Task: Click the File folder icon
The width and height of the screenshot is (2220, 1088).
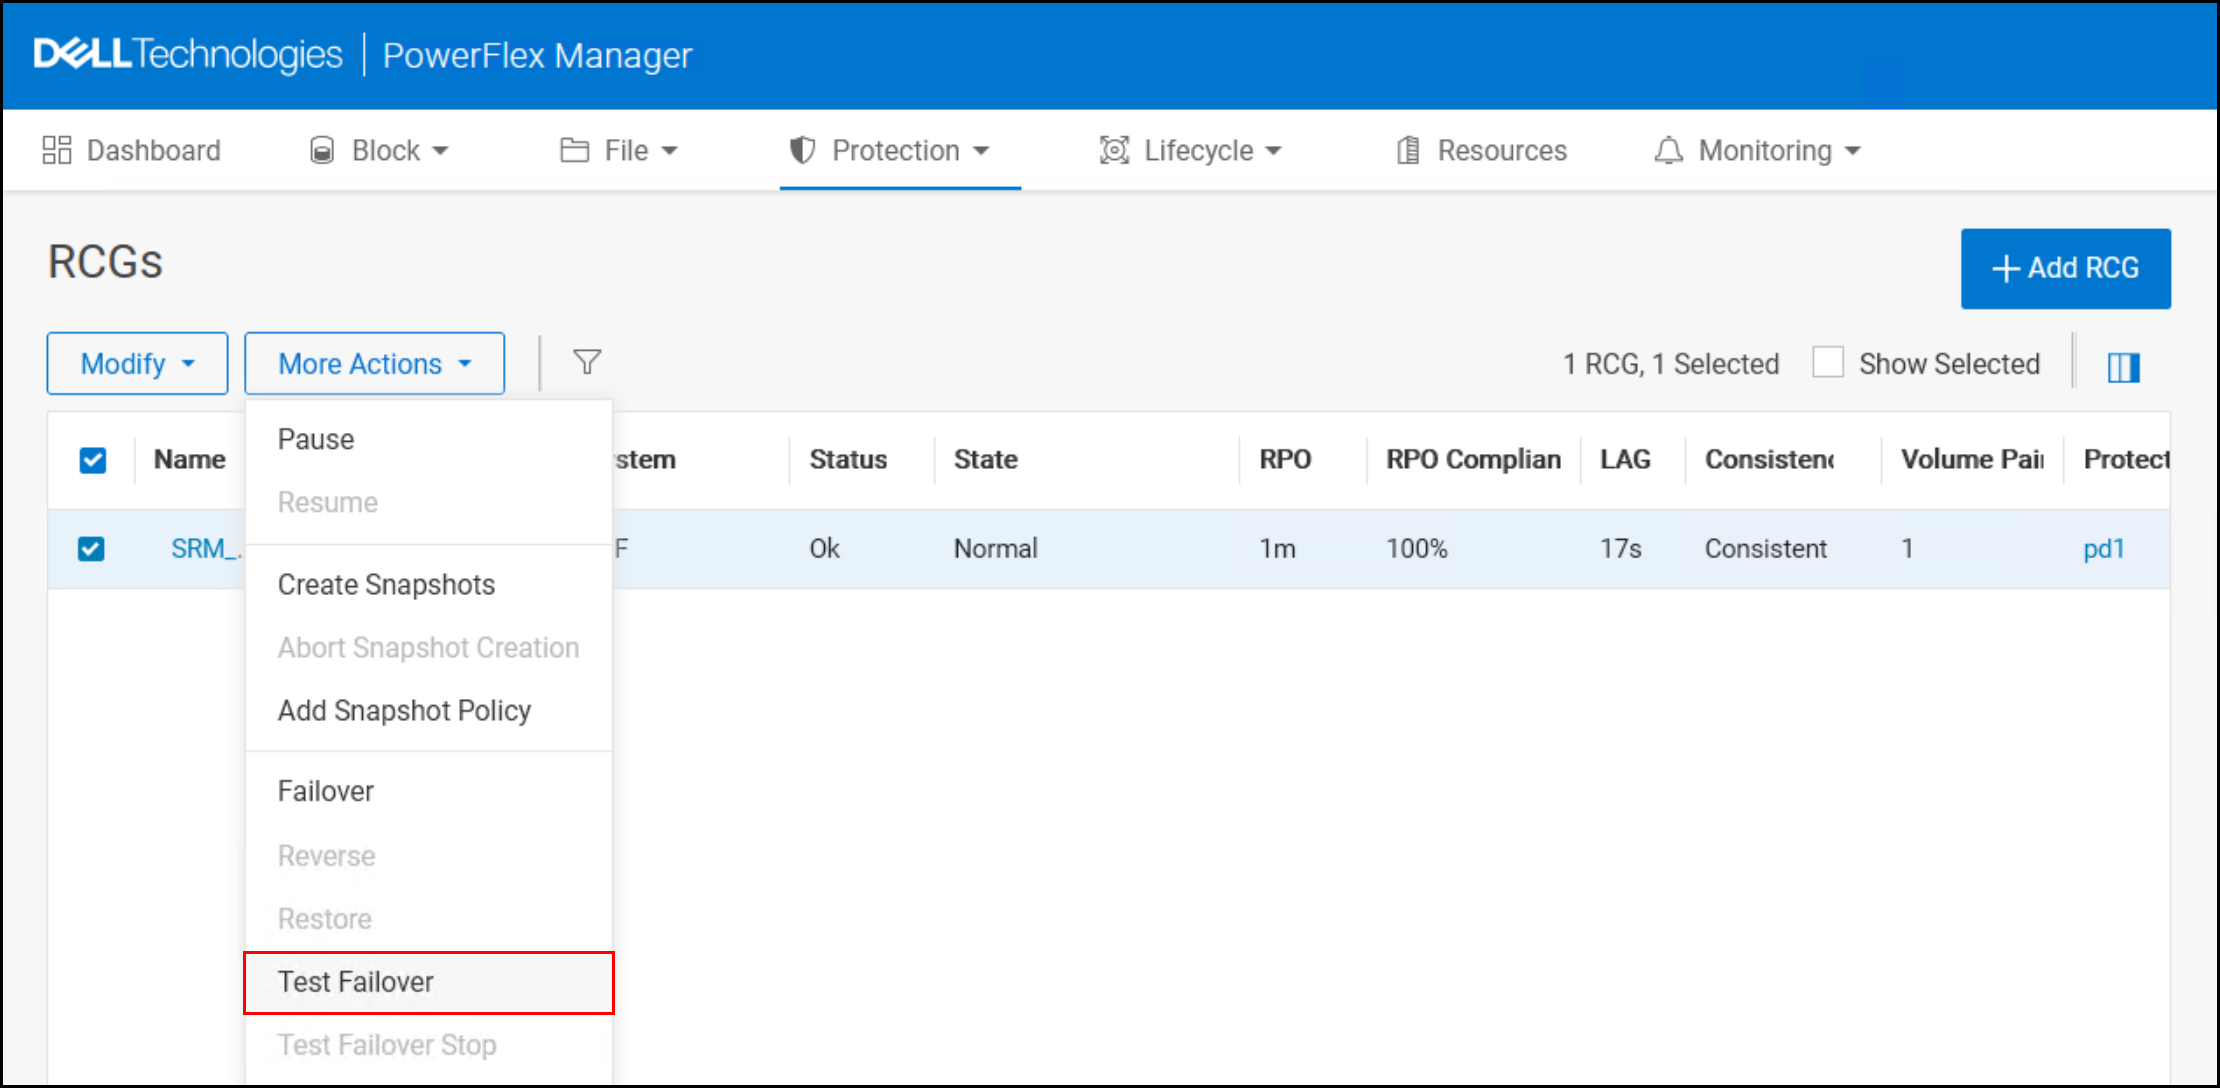Action: pos(575,150)
